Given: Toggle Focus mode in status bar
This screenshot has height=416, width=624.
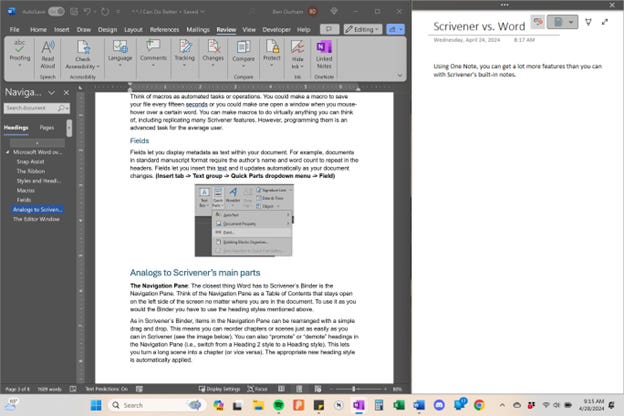Looking at the screenshot, I should pyautogui.click(x=257, y=389).
